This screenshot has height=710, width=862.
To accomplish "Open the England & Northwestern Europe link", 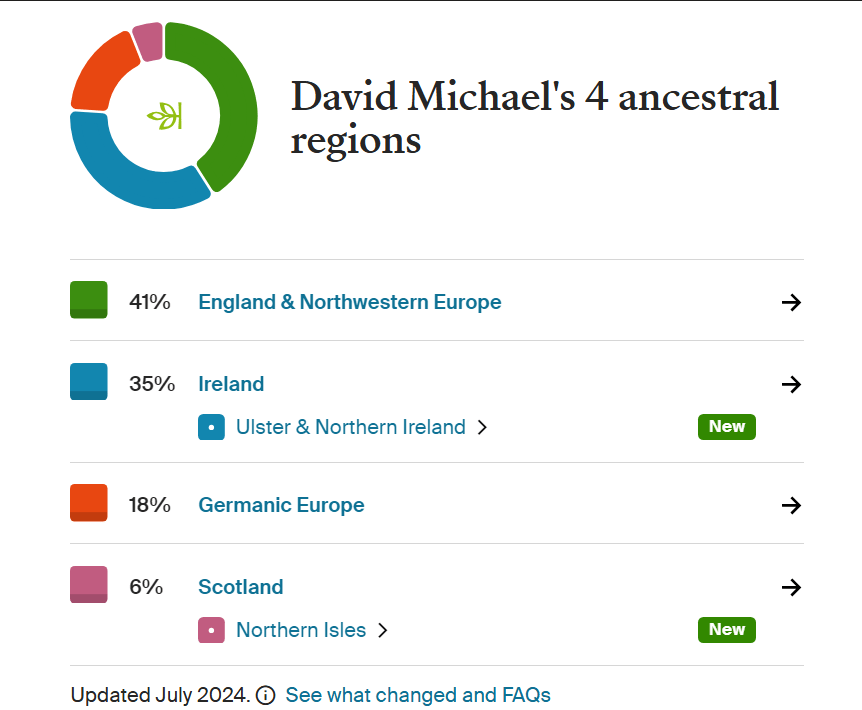I will 350,302.
